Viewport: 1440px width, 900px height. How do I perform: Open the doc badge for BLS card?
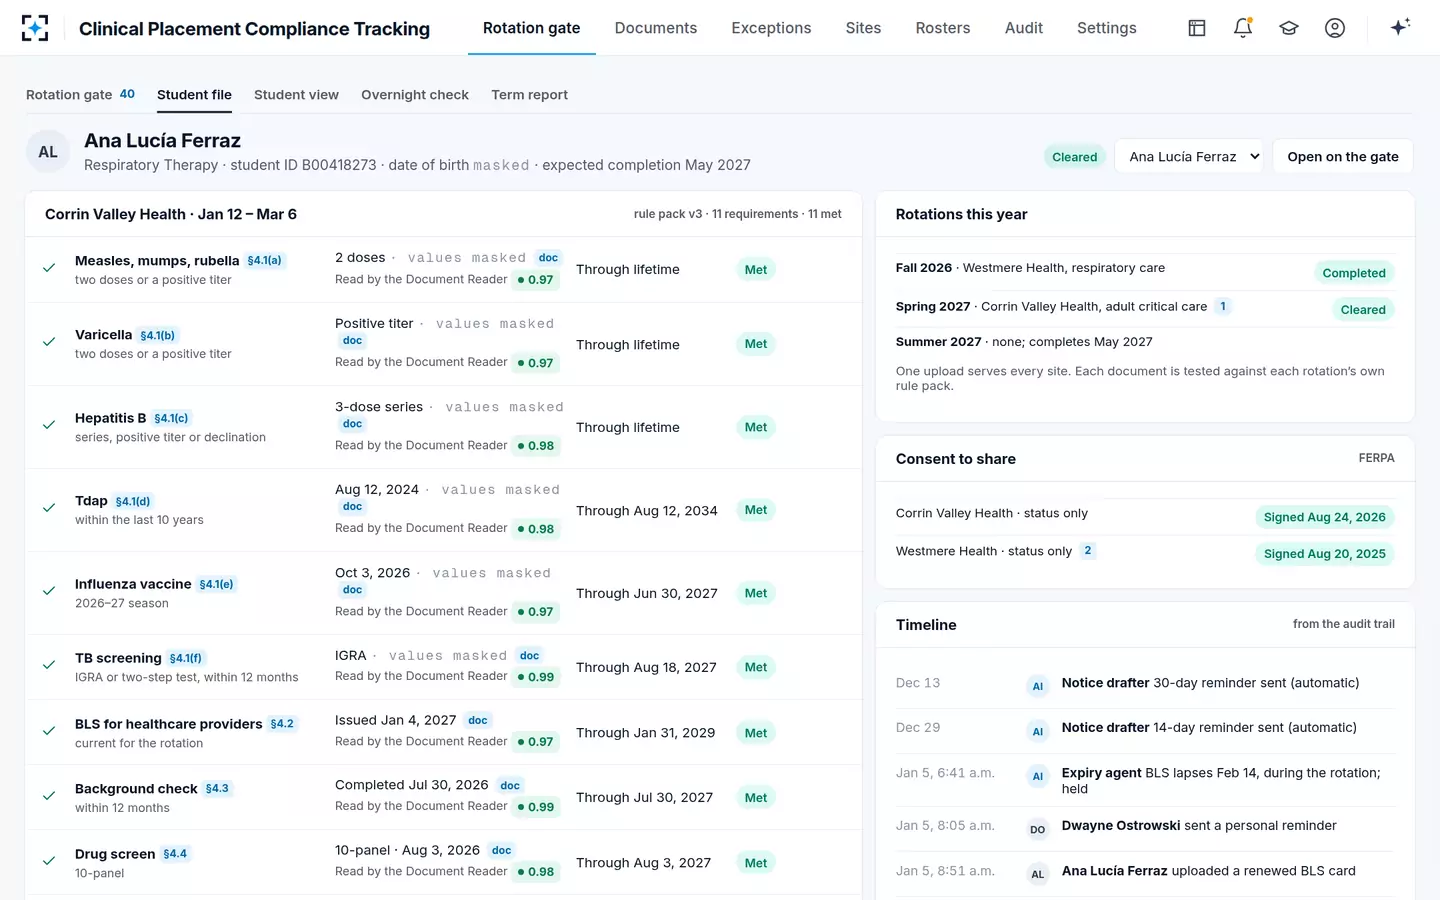click(x=478, y=720)
